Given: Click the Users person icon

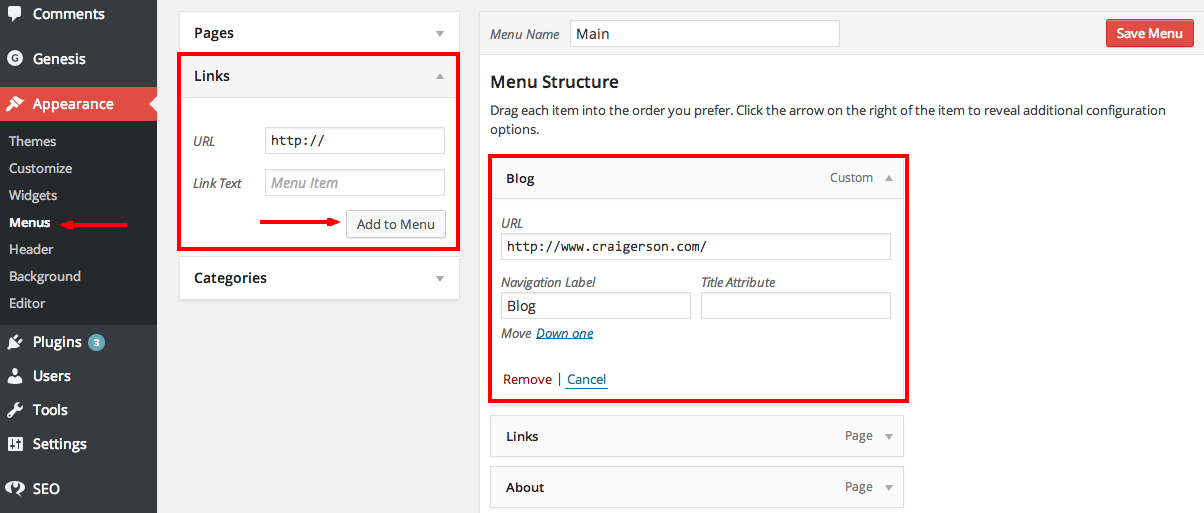Looking at the screenshot, I should [x=15, y=376].
